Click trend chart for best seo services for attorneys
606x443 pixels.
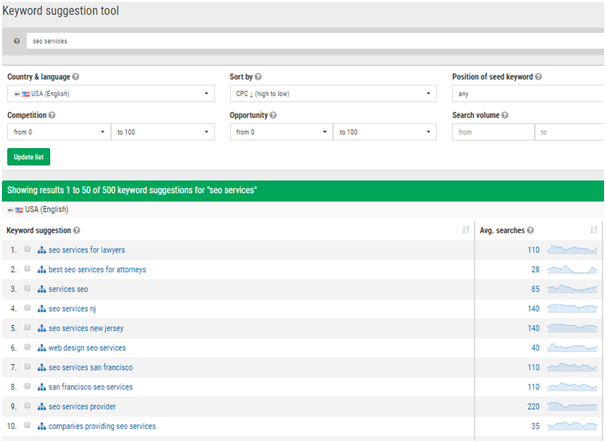[x=572, y=269]
